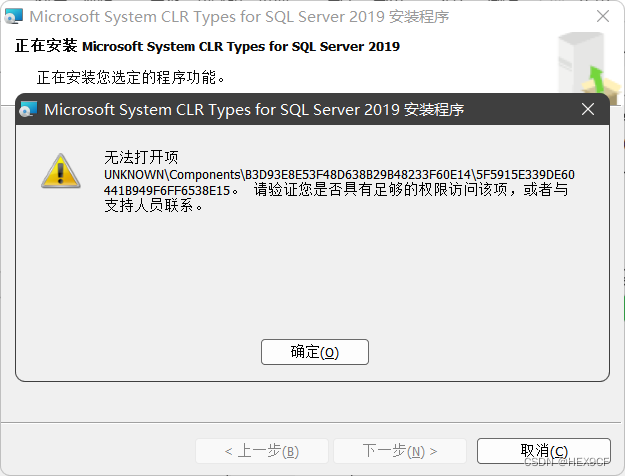625x476 pixels.
Task: Confirm error dialog with 确定(O) button
Action: pos(314,352)
